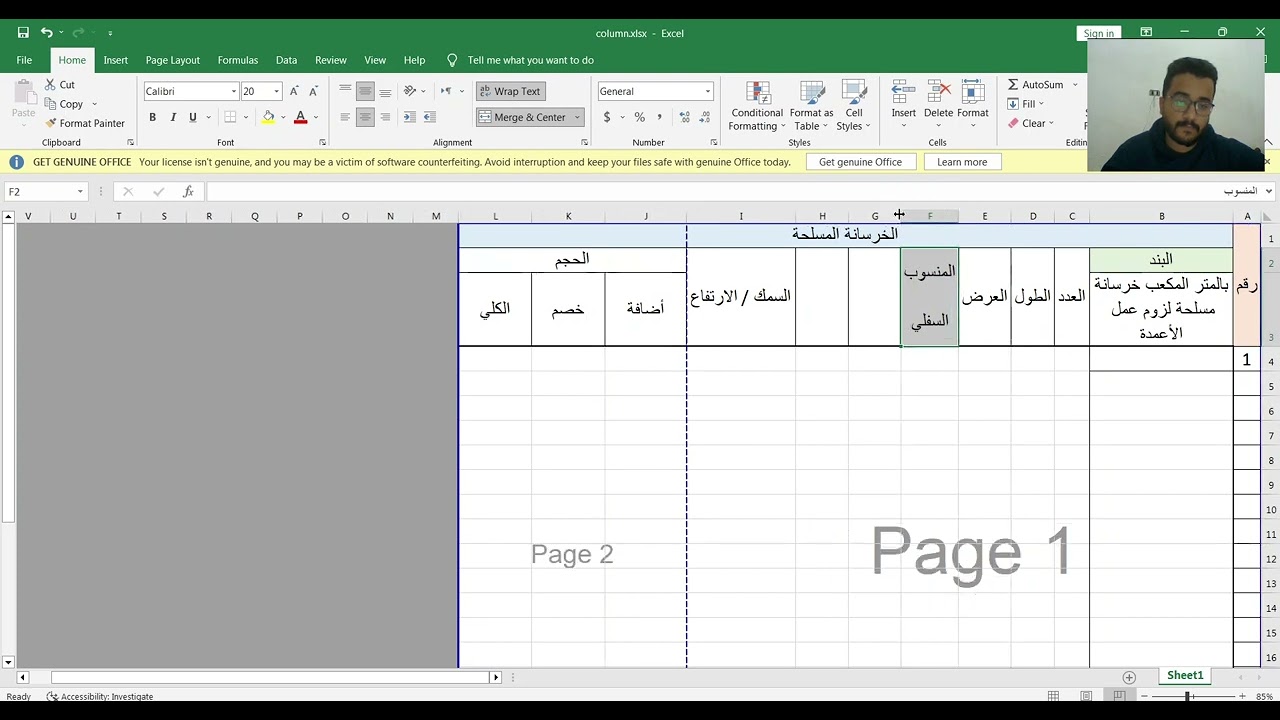Image resolution: width=1280 pixels, height=720 pixels.
Task: Click the Decrease Decimal icon
Action: tap(705, 117)
